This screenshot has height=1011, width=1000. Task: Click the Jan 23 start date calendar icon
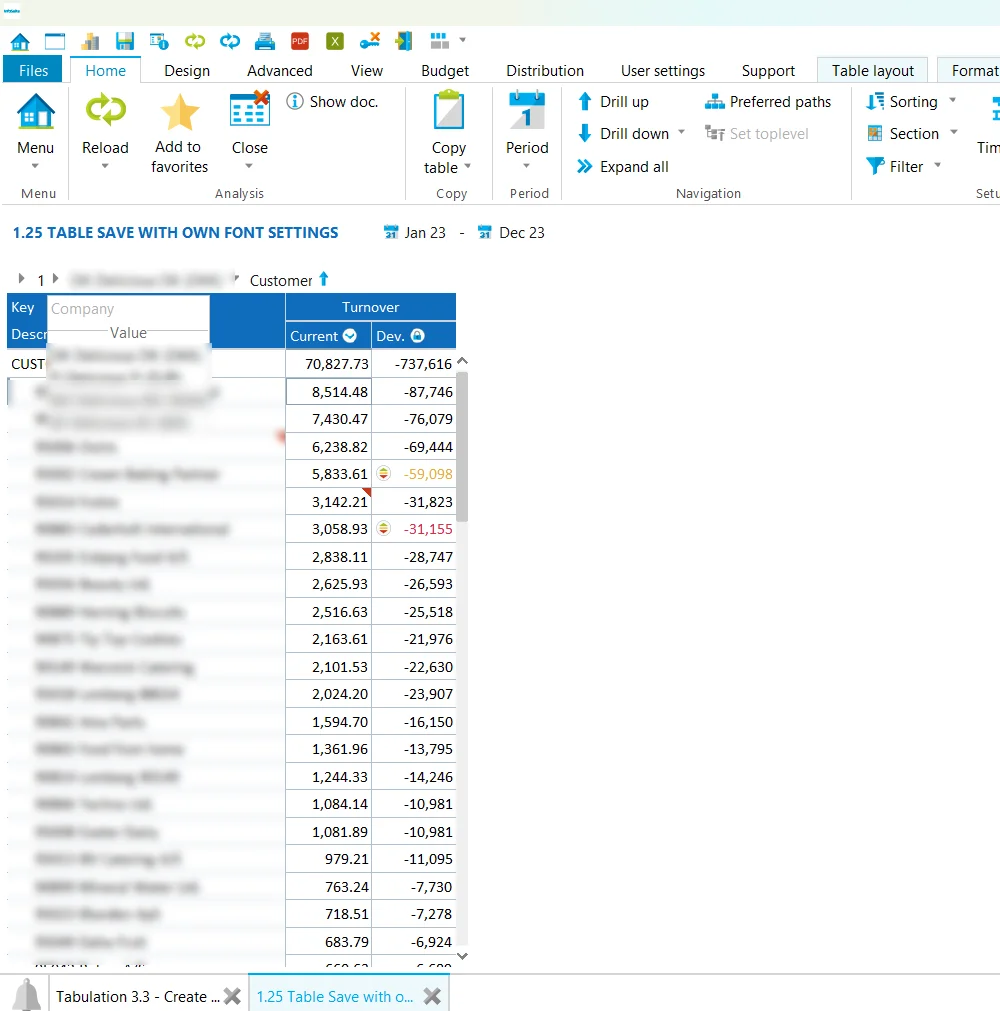tap(391, 232)
